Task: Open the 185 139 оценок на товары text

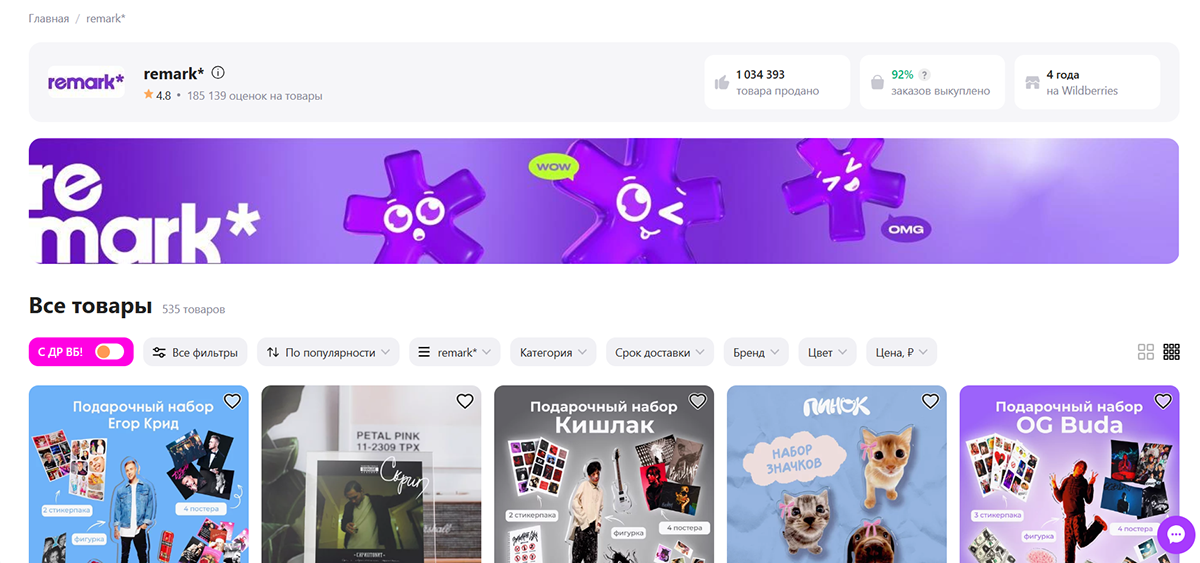Action: pyautogui.click(x=254, y=96)
